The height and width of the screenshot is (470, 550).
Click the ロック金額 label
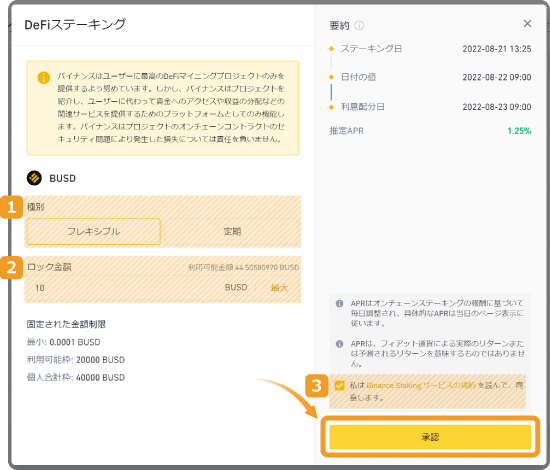click(49, 267)
